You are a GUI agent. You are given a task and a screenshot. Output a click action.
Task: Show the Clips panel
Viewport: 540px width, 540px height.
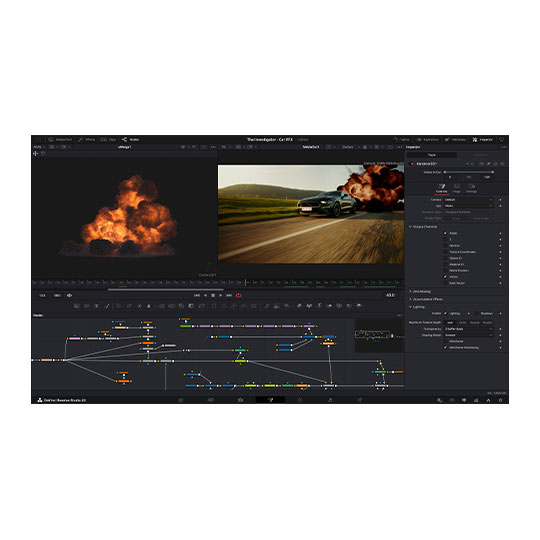[108, 139]
